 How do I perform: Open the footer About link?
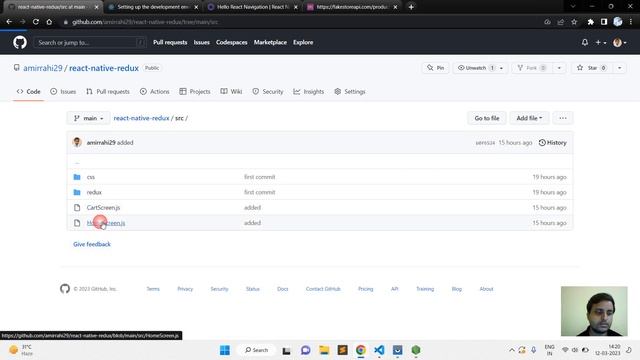pos(486,289)
